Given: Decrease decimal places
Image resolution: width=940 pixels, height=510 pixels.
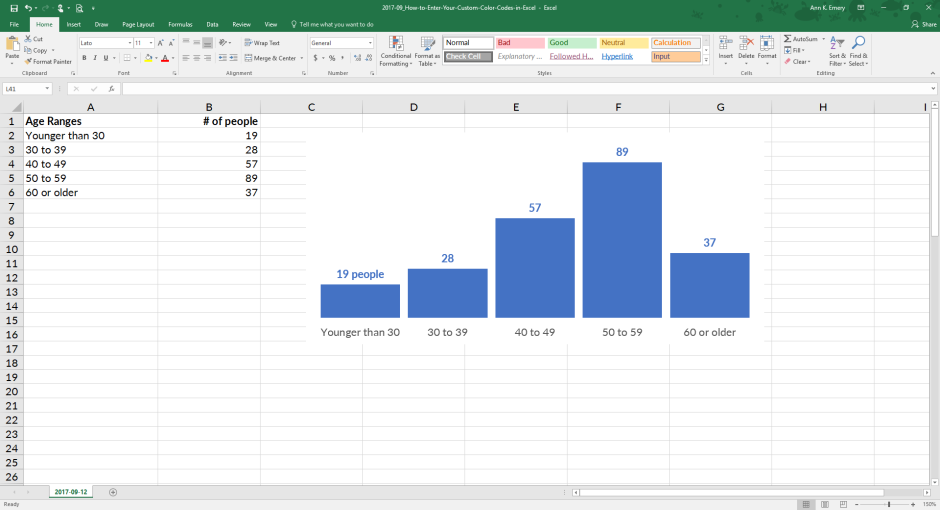Looking at the screenshot, I should [368, 58].
